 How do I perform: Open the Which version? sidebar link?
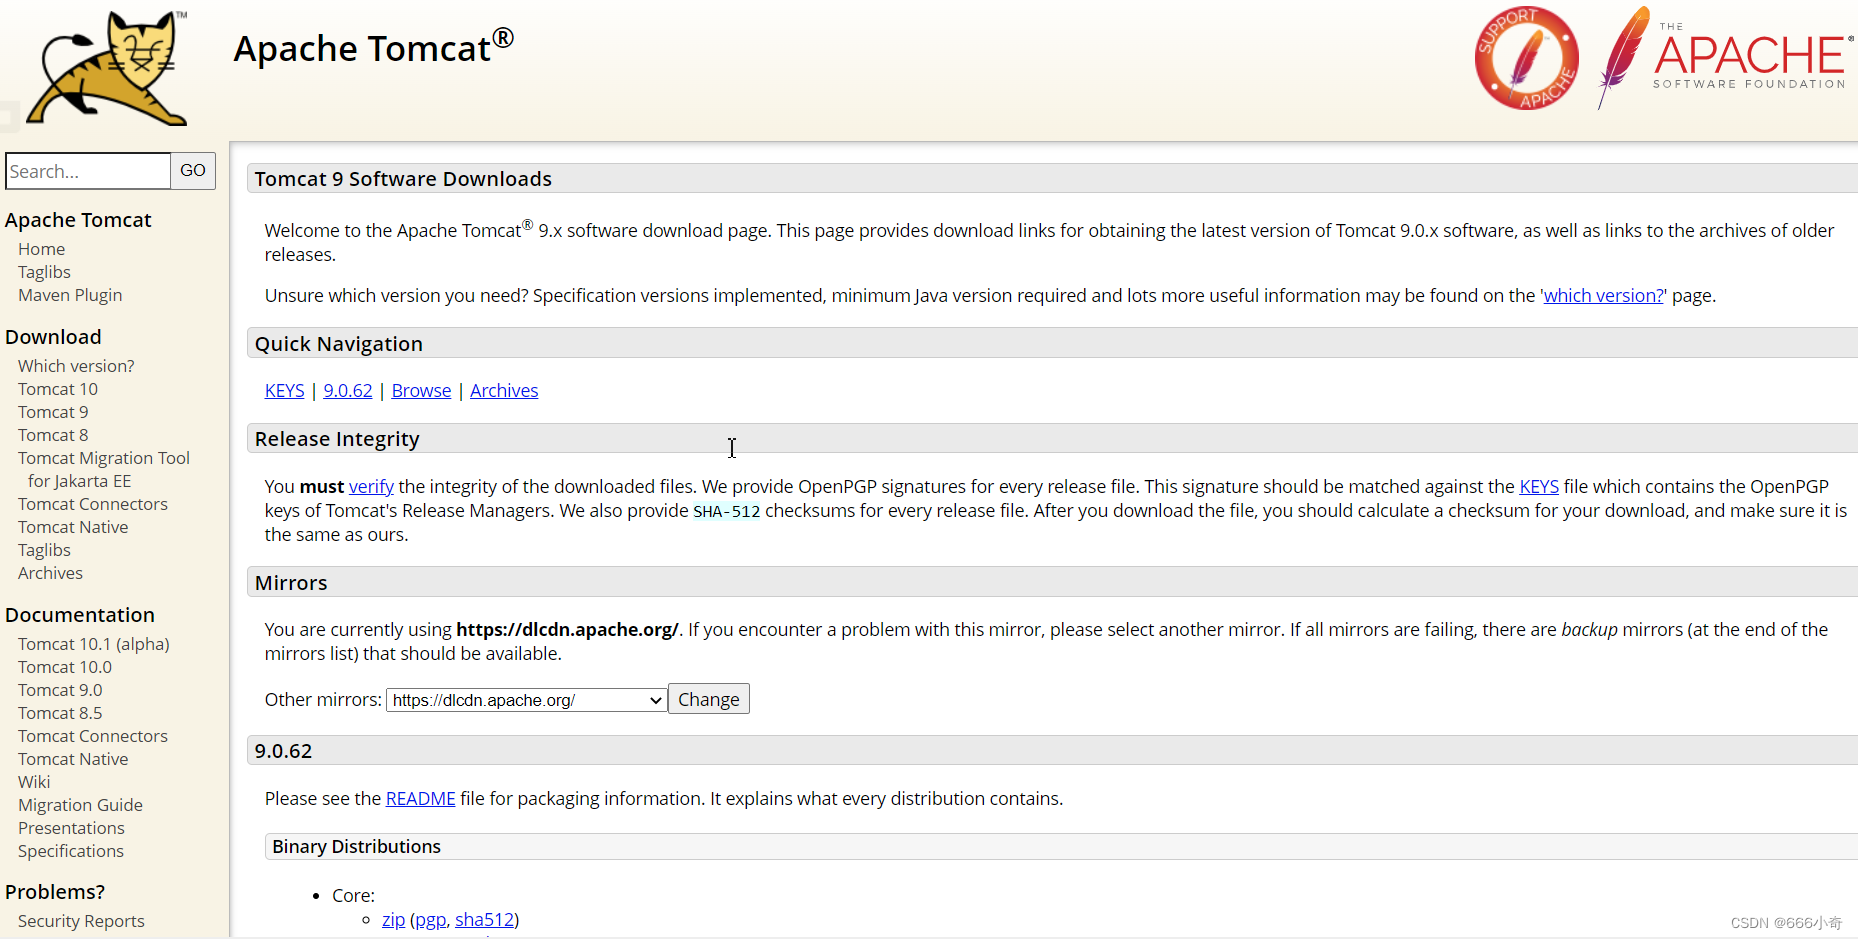pos(76,366)
